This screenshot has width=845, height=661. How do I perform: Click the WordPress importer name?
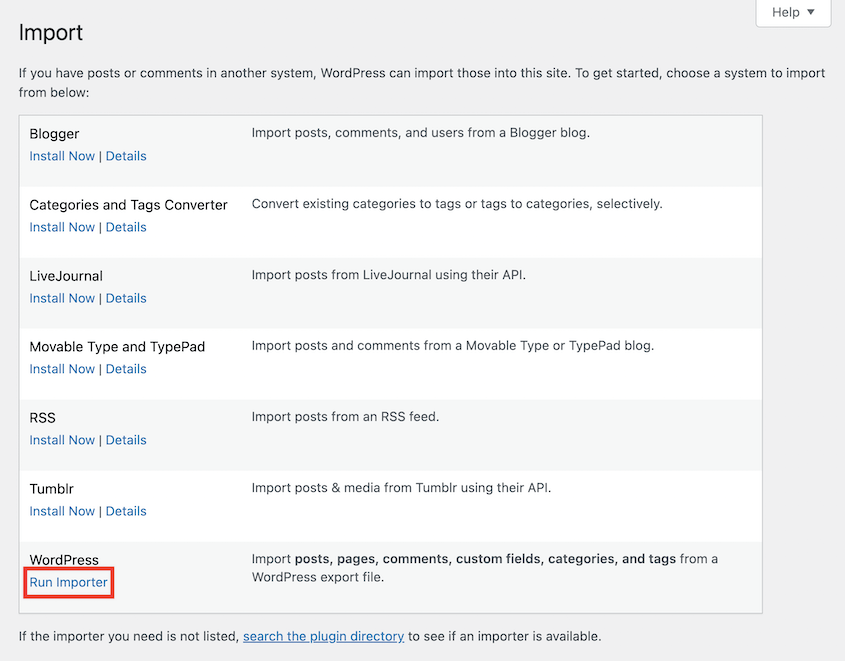[64, 560]
